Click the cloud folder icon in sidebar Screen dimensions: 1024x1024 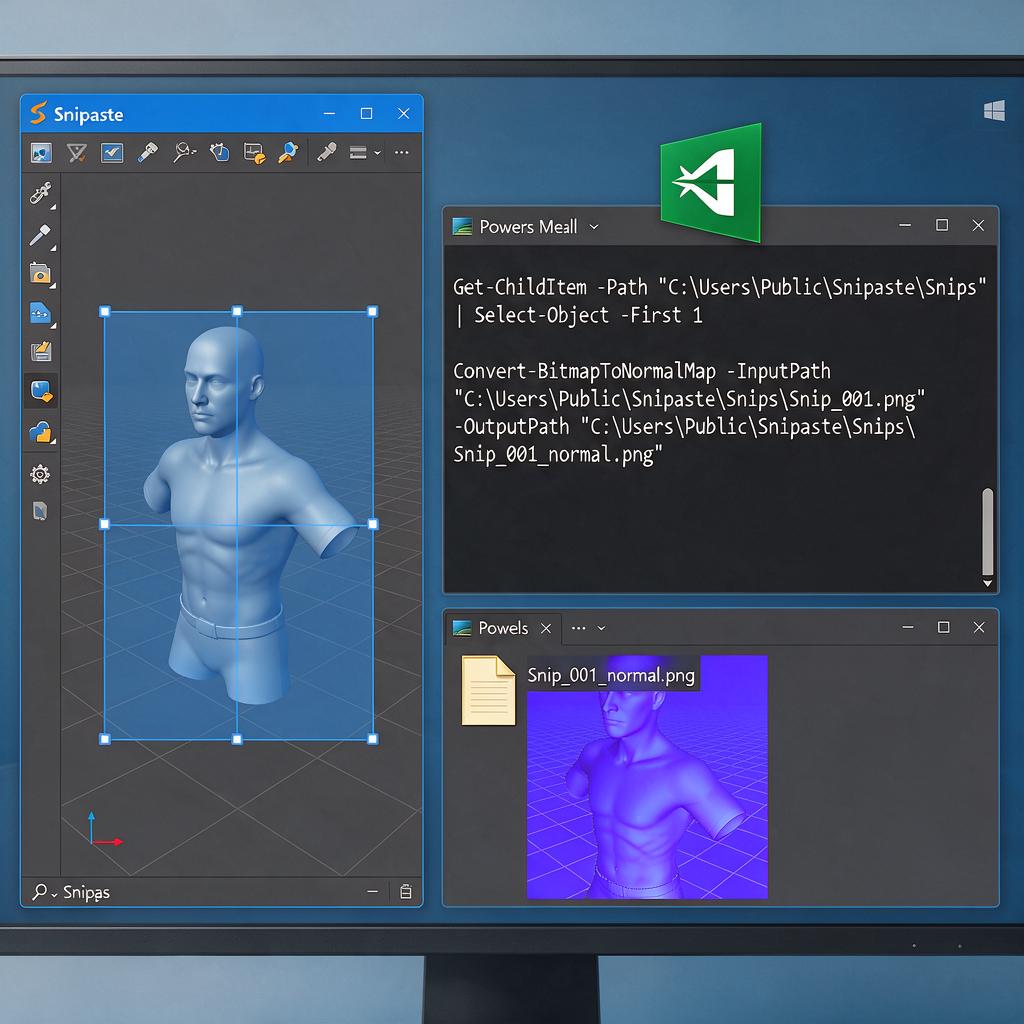point(40,432)
